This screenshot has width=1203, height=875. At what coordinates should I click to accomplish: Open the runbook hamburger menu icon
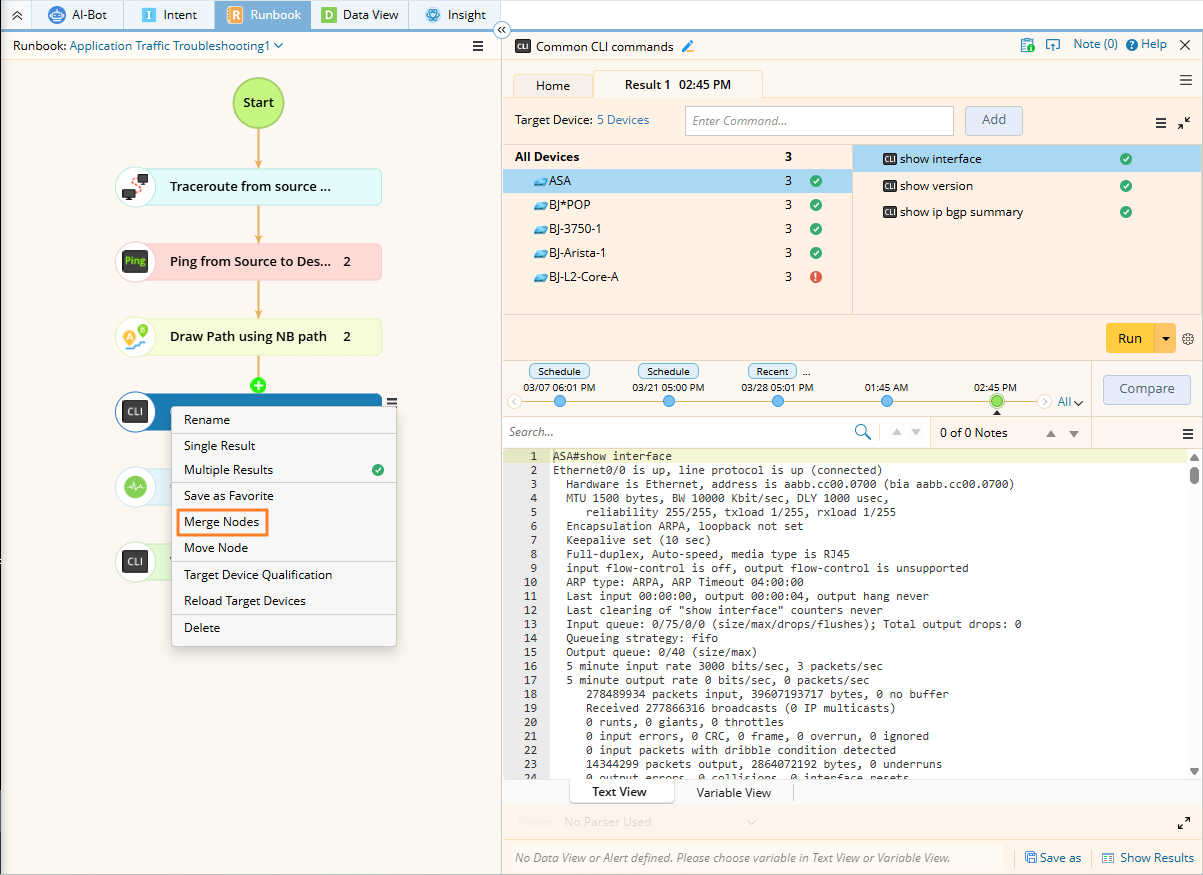click(478, 46)
